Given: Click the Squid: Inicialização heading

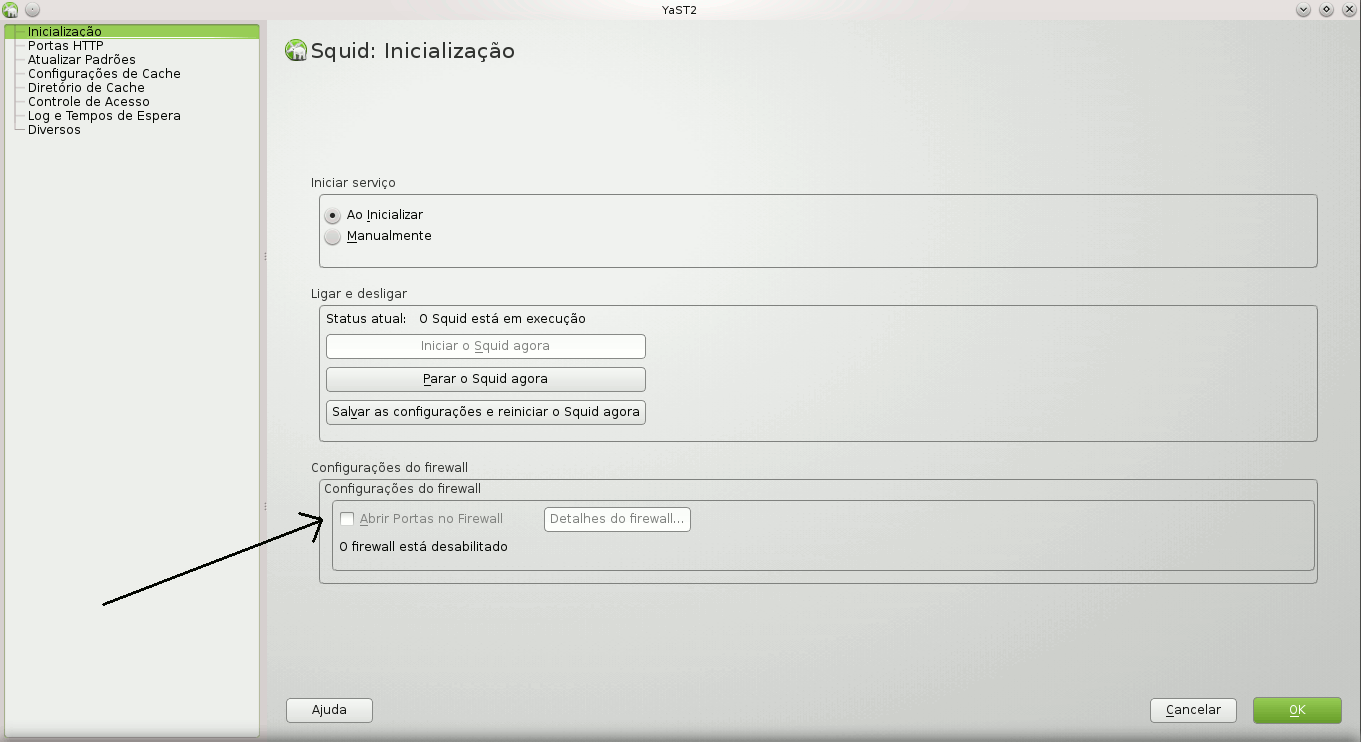Looking at the screenshot, I should [x=413, y=51].
